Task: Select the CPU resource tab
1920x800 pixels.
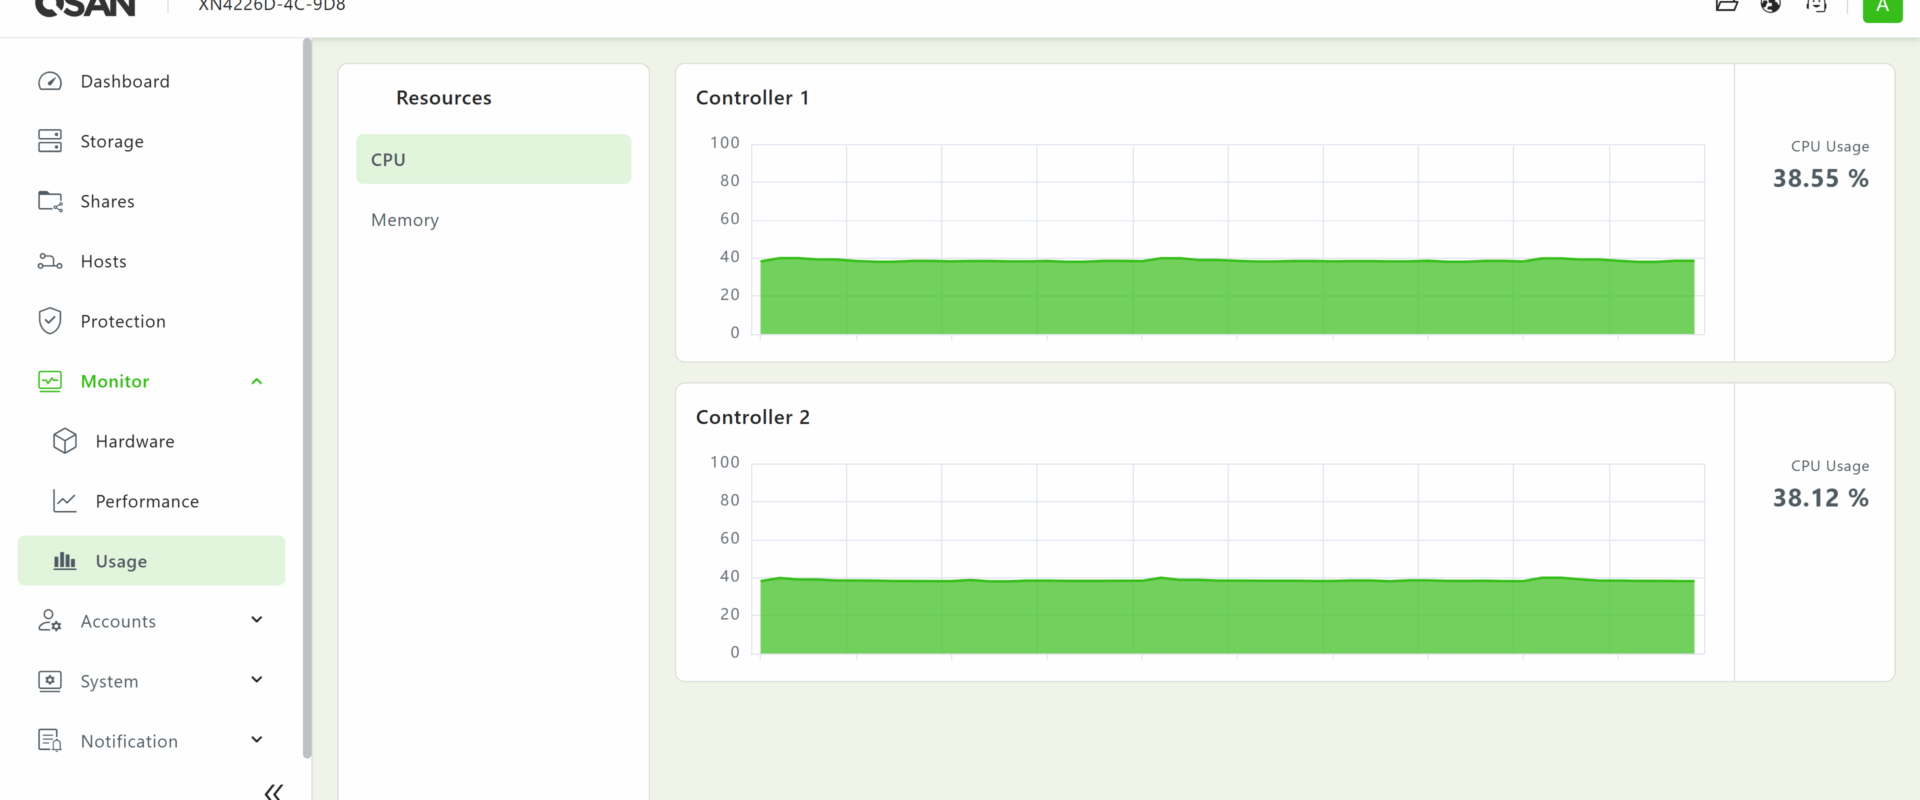Action: tap(493, 160)
